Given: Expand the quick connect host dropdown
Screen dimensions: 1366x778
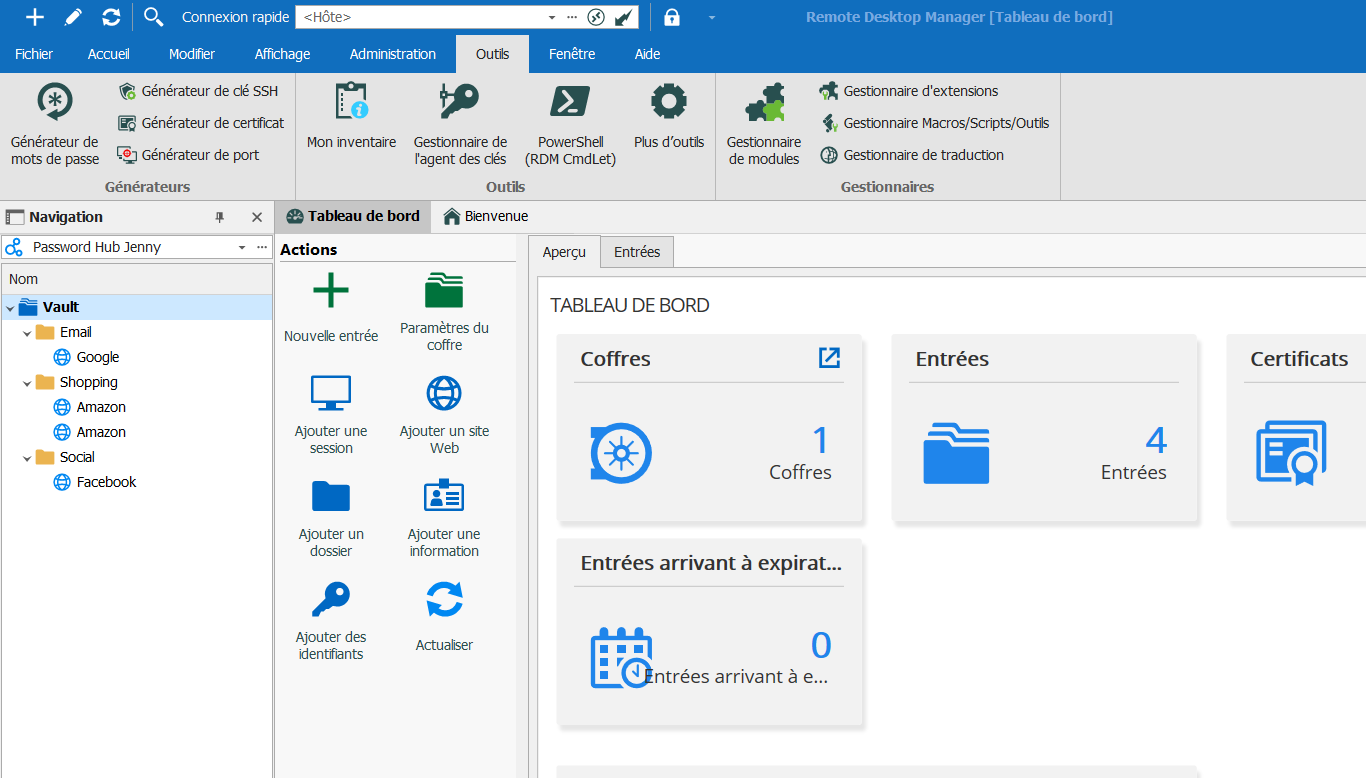Looking at the screenshot, I should 552,17.
